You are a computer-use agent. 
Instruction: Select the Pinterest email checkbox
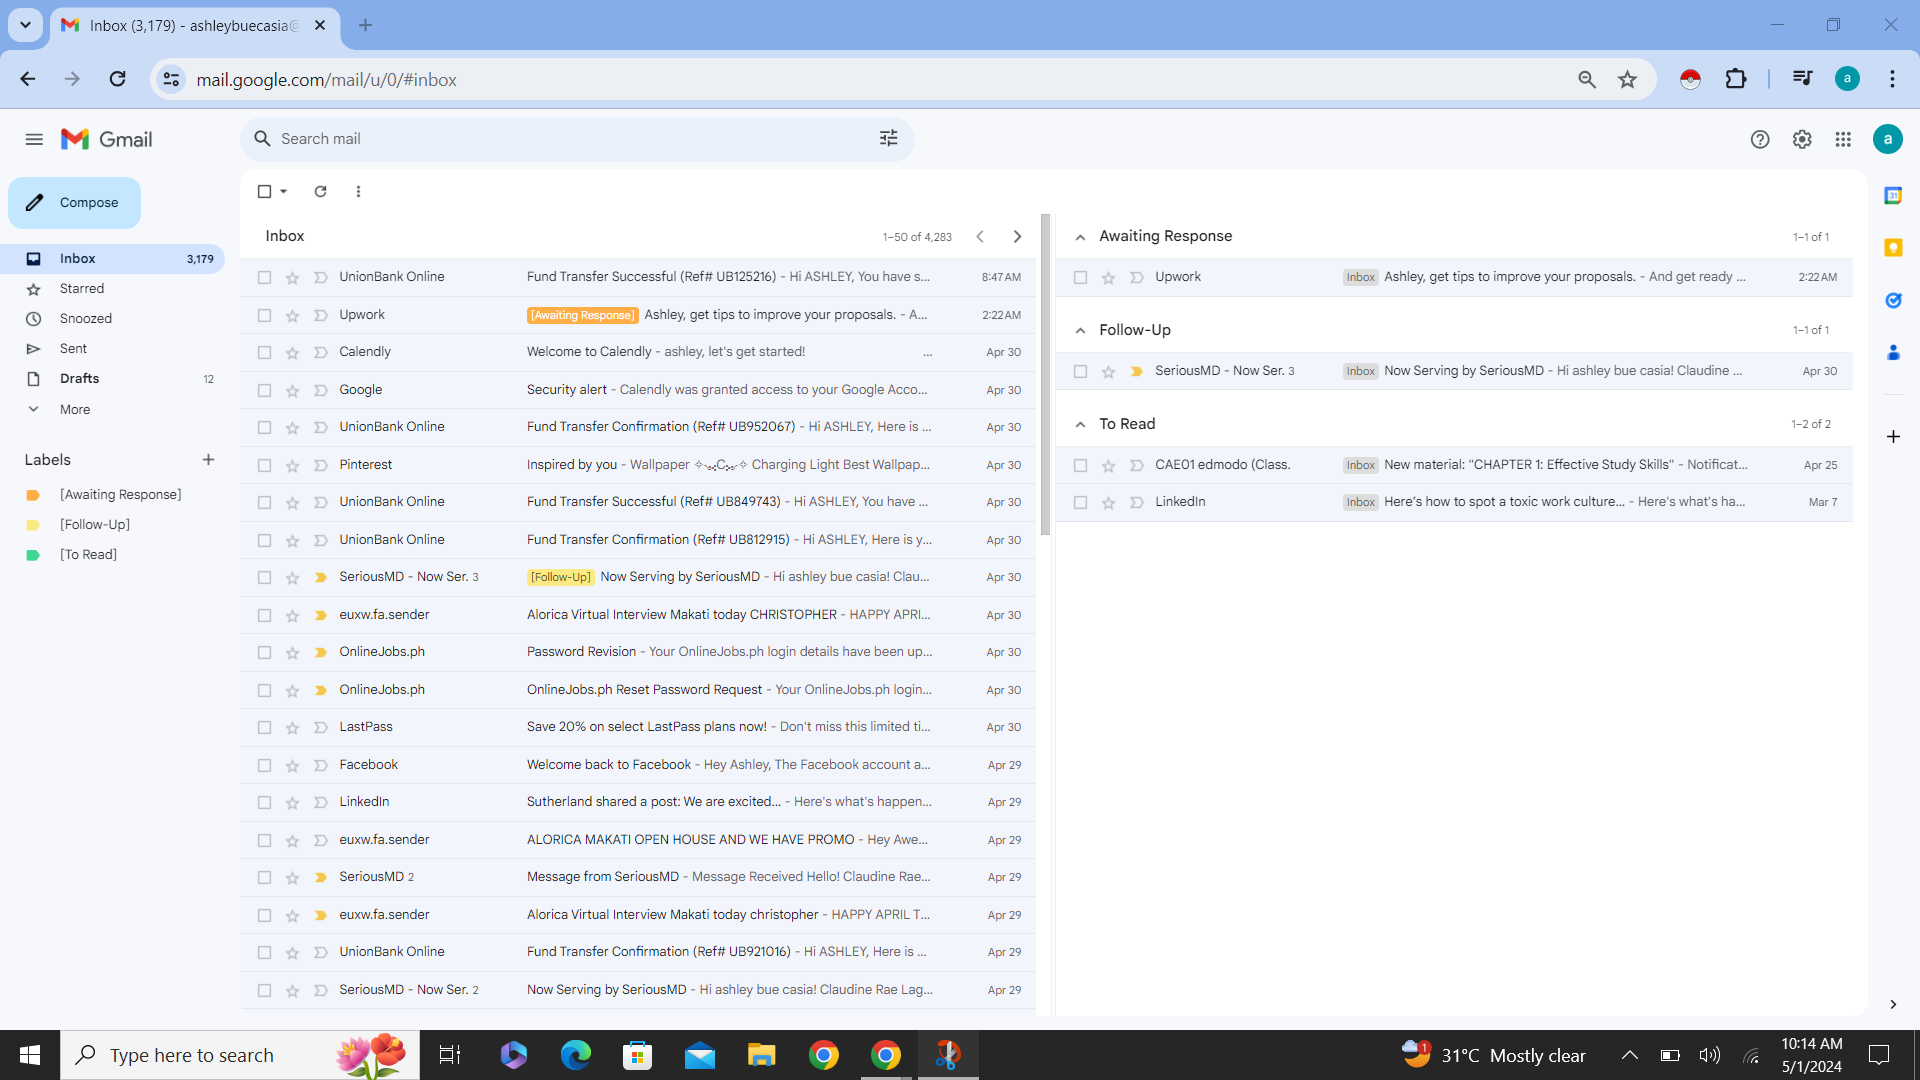(264, 465)
